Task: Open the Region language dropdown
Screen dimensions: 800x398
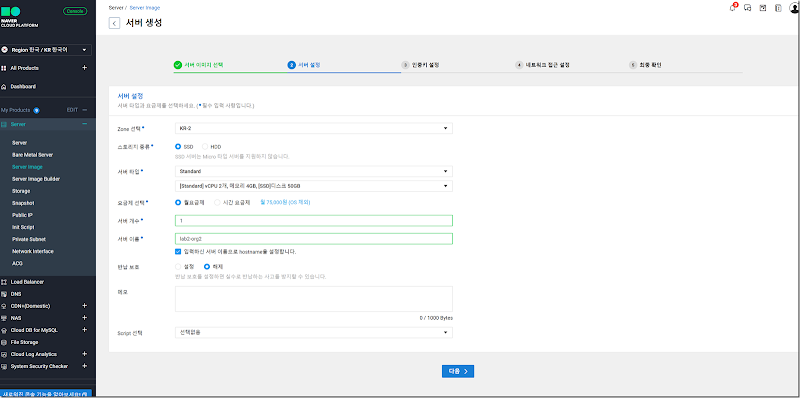Action: click(46, 50)
